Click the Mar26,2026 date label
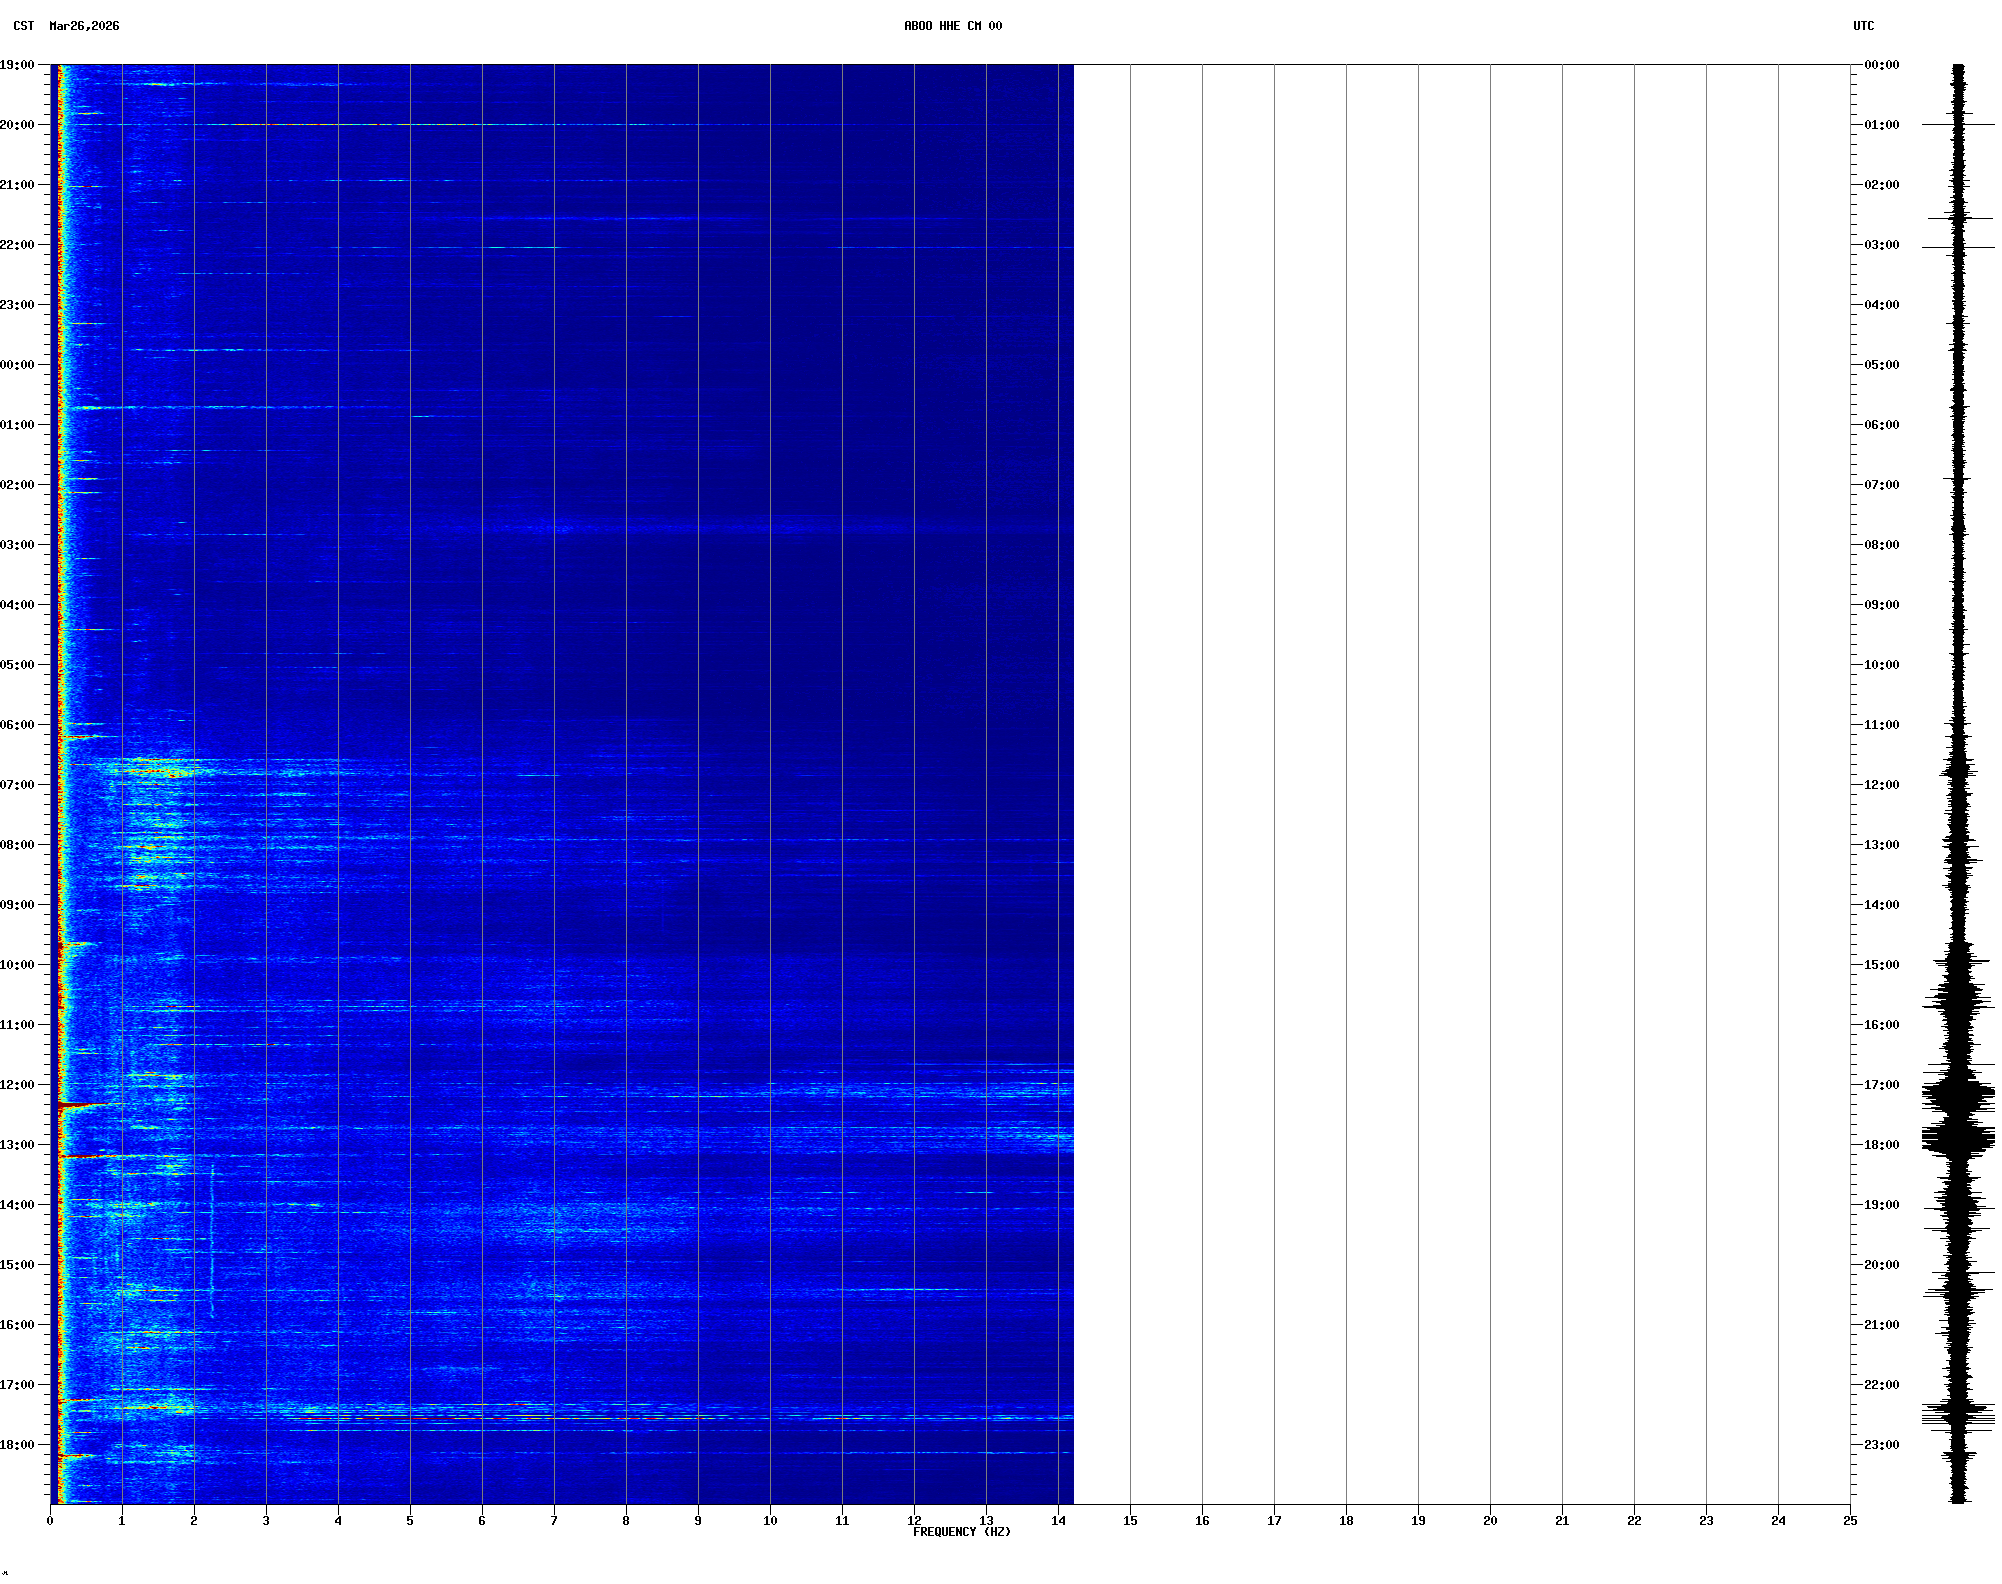The height and width of the screenshot is (1584, 2002). click(x=84, y=26)
